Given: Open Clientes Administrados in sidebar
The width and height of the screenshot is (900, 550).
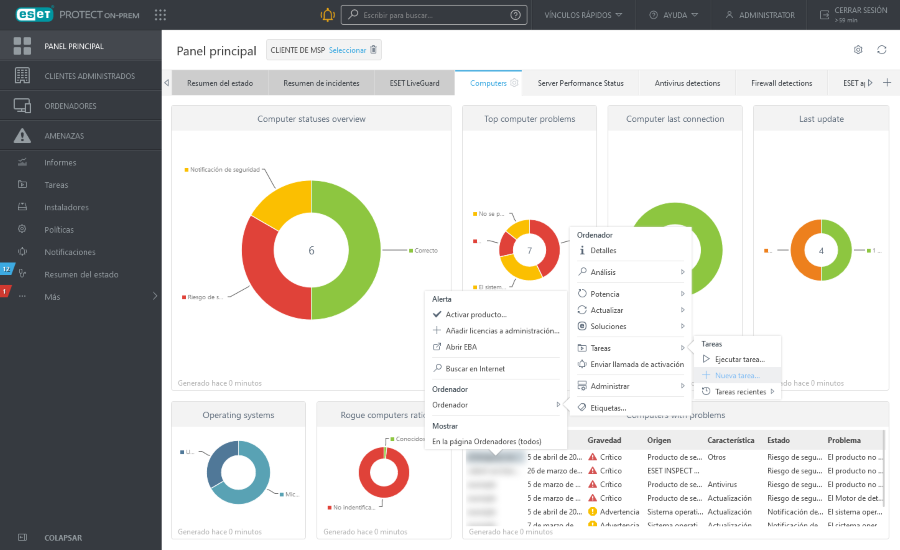Looking at the screenshot, I should tap(81, 76).
